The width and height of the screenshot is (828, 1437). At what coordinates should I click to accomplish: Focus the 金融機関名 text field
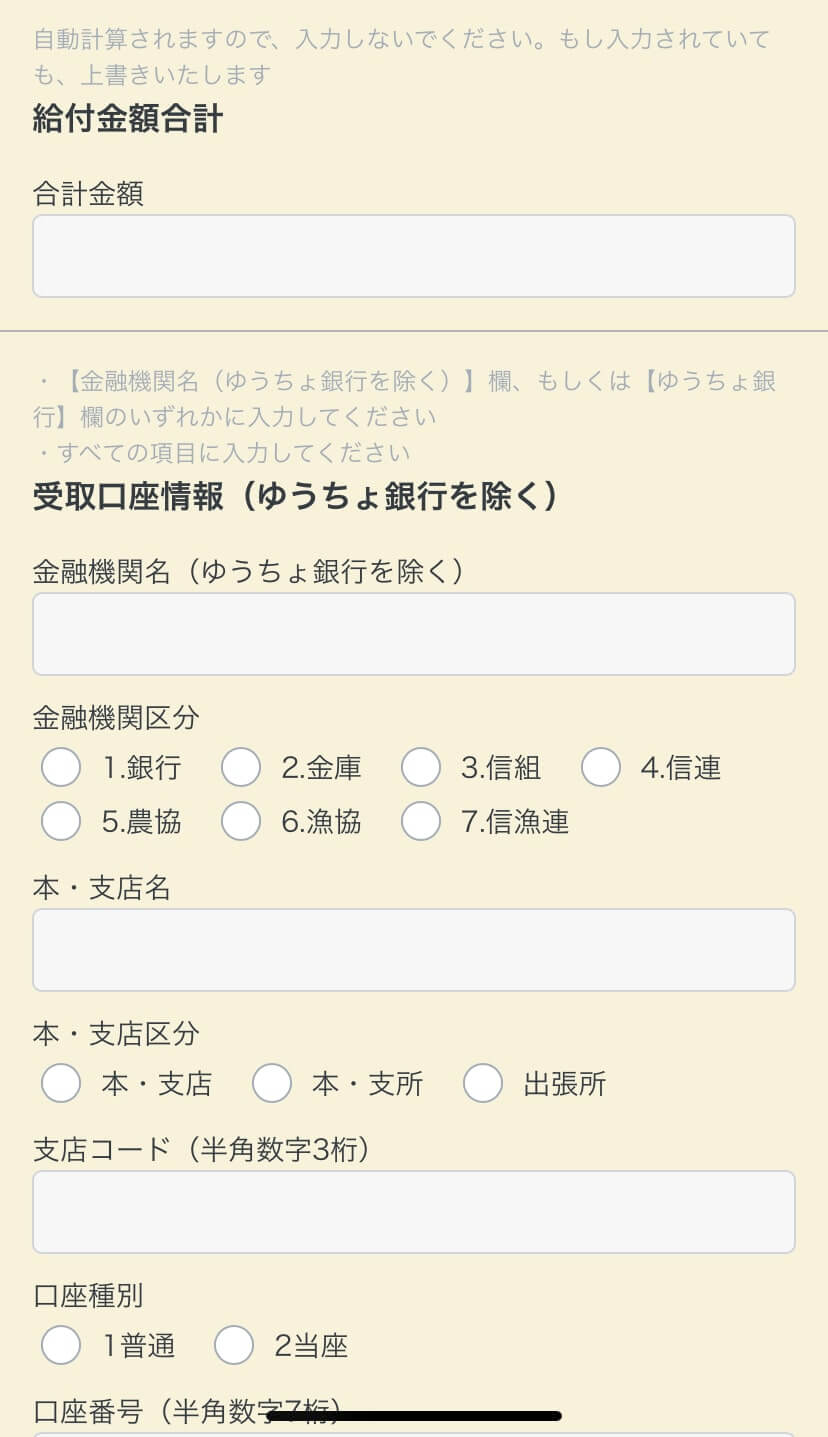414,634
